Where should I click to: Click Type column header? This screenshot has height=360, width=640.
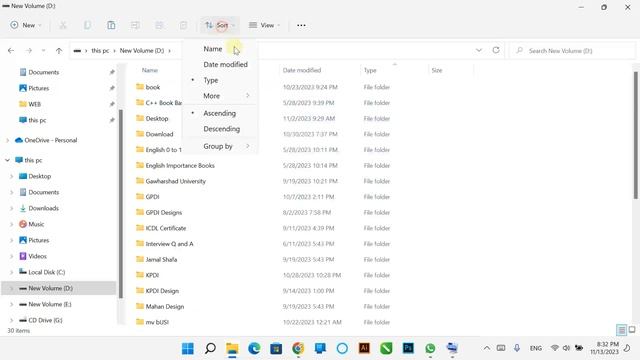tap(370, 70)
